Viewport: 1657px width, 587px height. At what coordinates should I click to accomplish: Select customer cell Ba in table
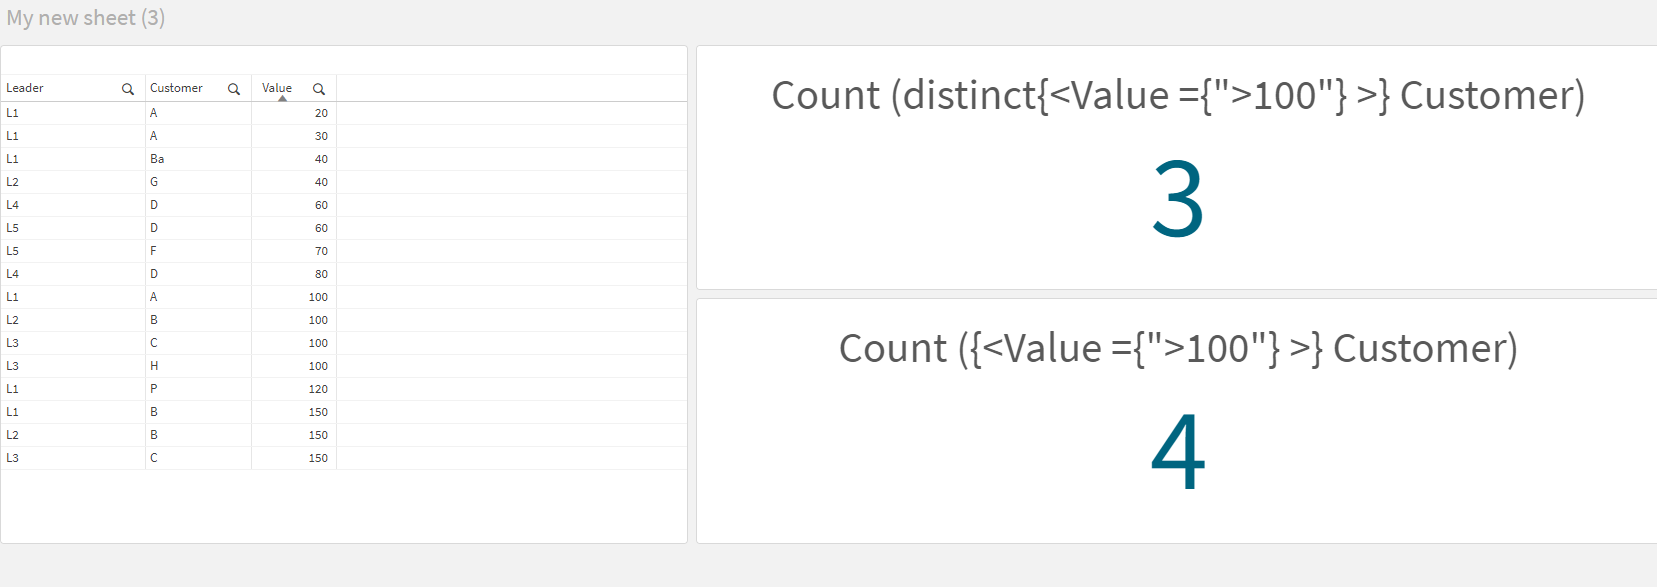[157, 159]
